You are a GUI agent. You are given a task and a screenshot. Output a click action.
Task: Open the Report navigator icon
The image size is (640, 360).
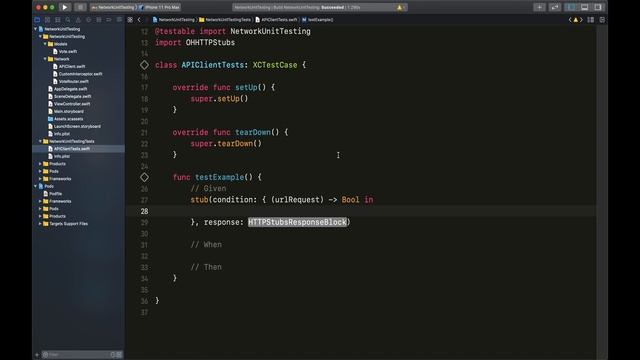tap(119, 20)
